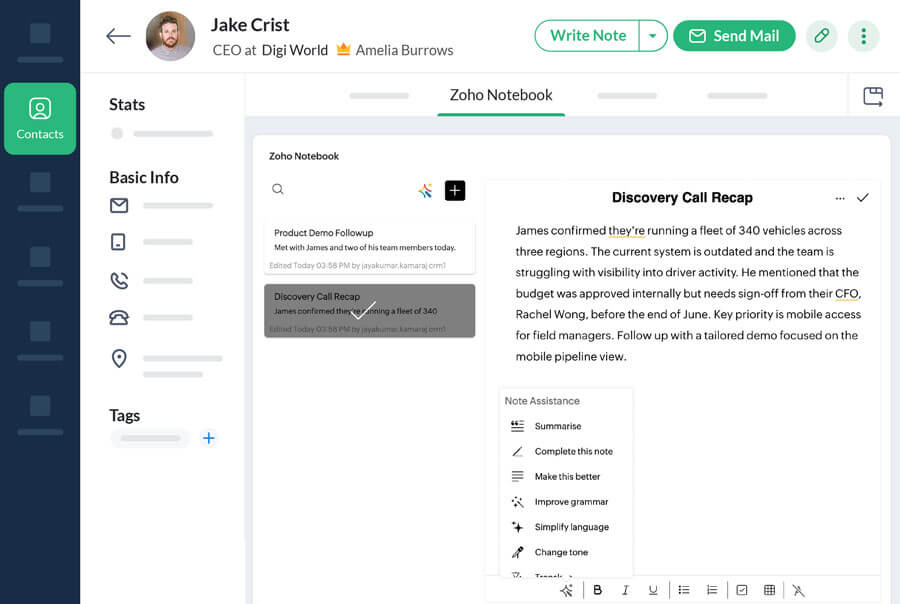This screenshot has height=604, width=900.
Task: Choose Make this better option
Action: click(565, 477)
